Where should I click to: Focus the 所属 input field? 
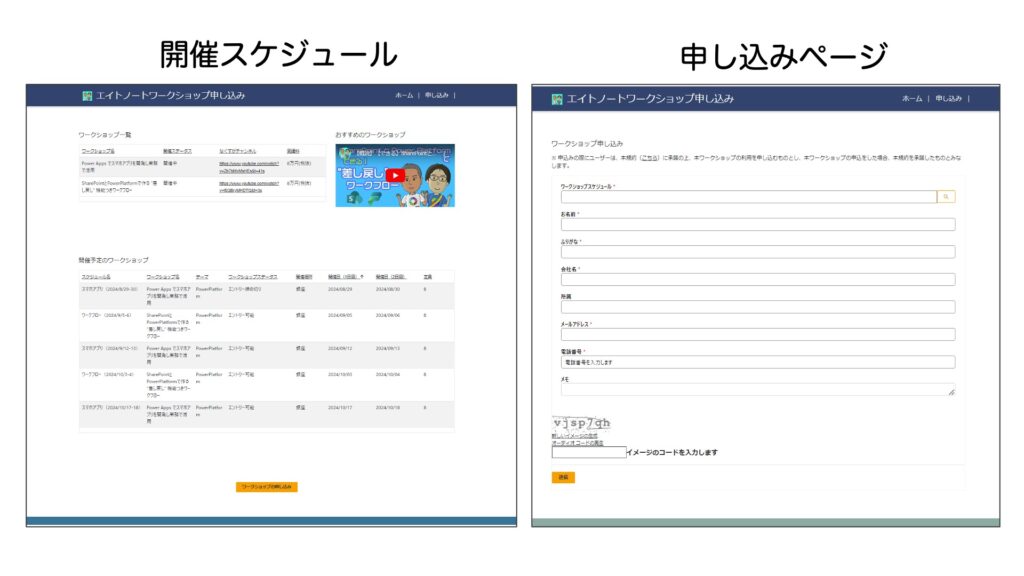click(758, 306)
